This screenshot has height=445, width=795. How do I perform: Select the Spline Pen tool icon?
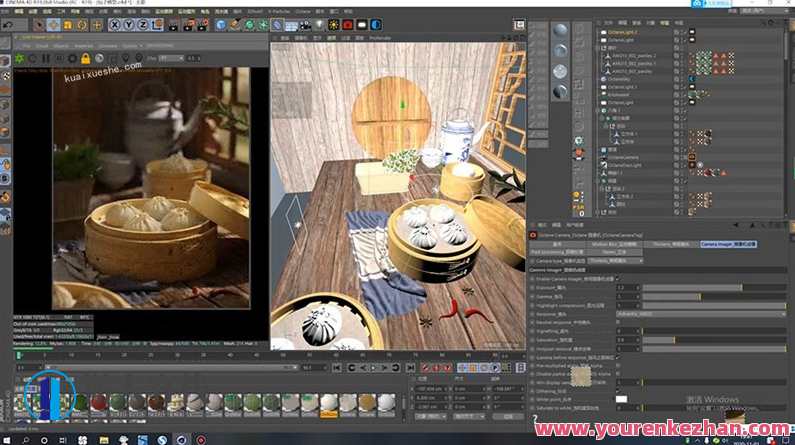(235, 24)
